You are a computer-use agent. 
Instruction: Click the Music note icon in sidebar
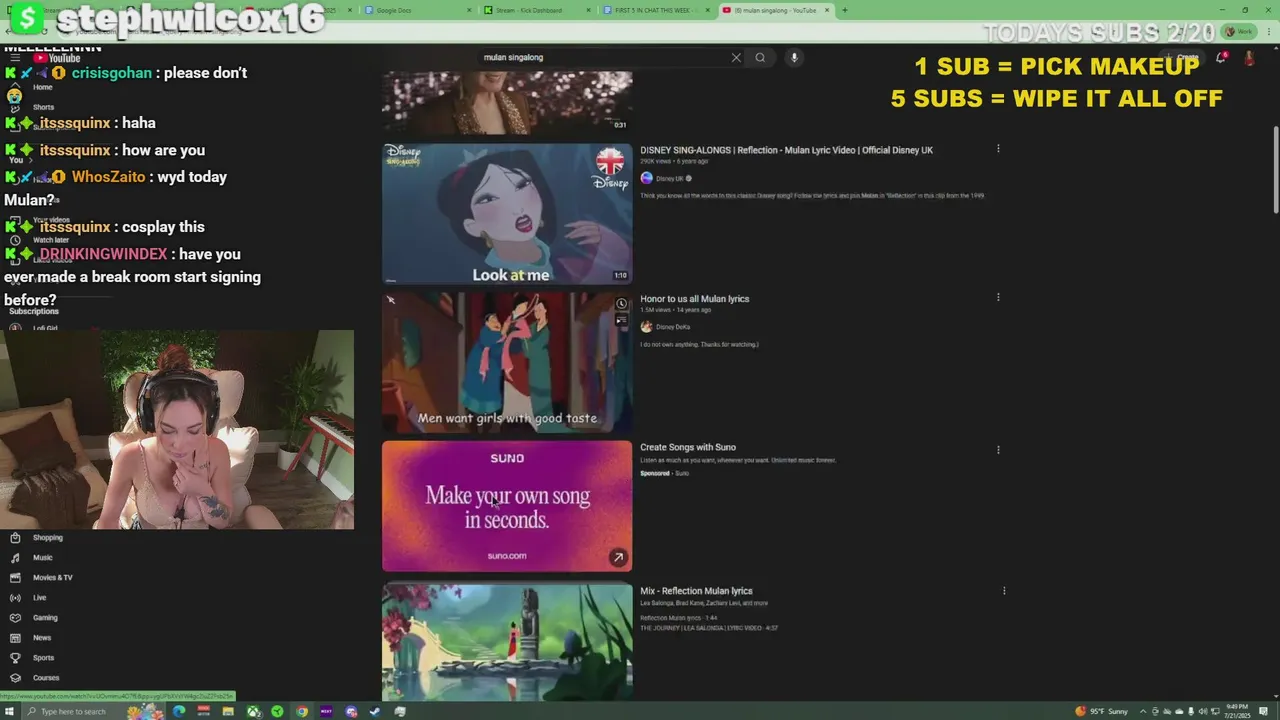tap(15, 557)
